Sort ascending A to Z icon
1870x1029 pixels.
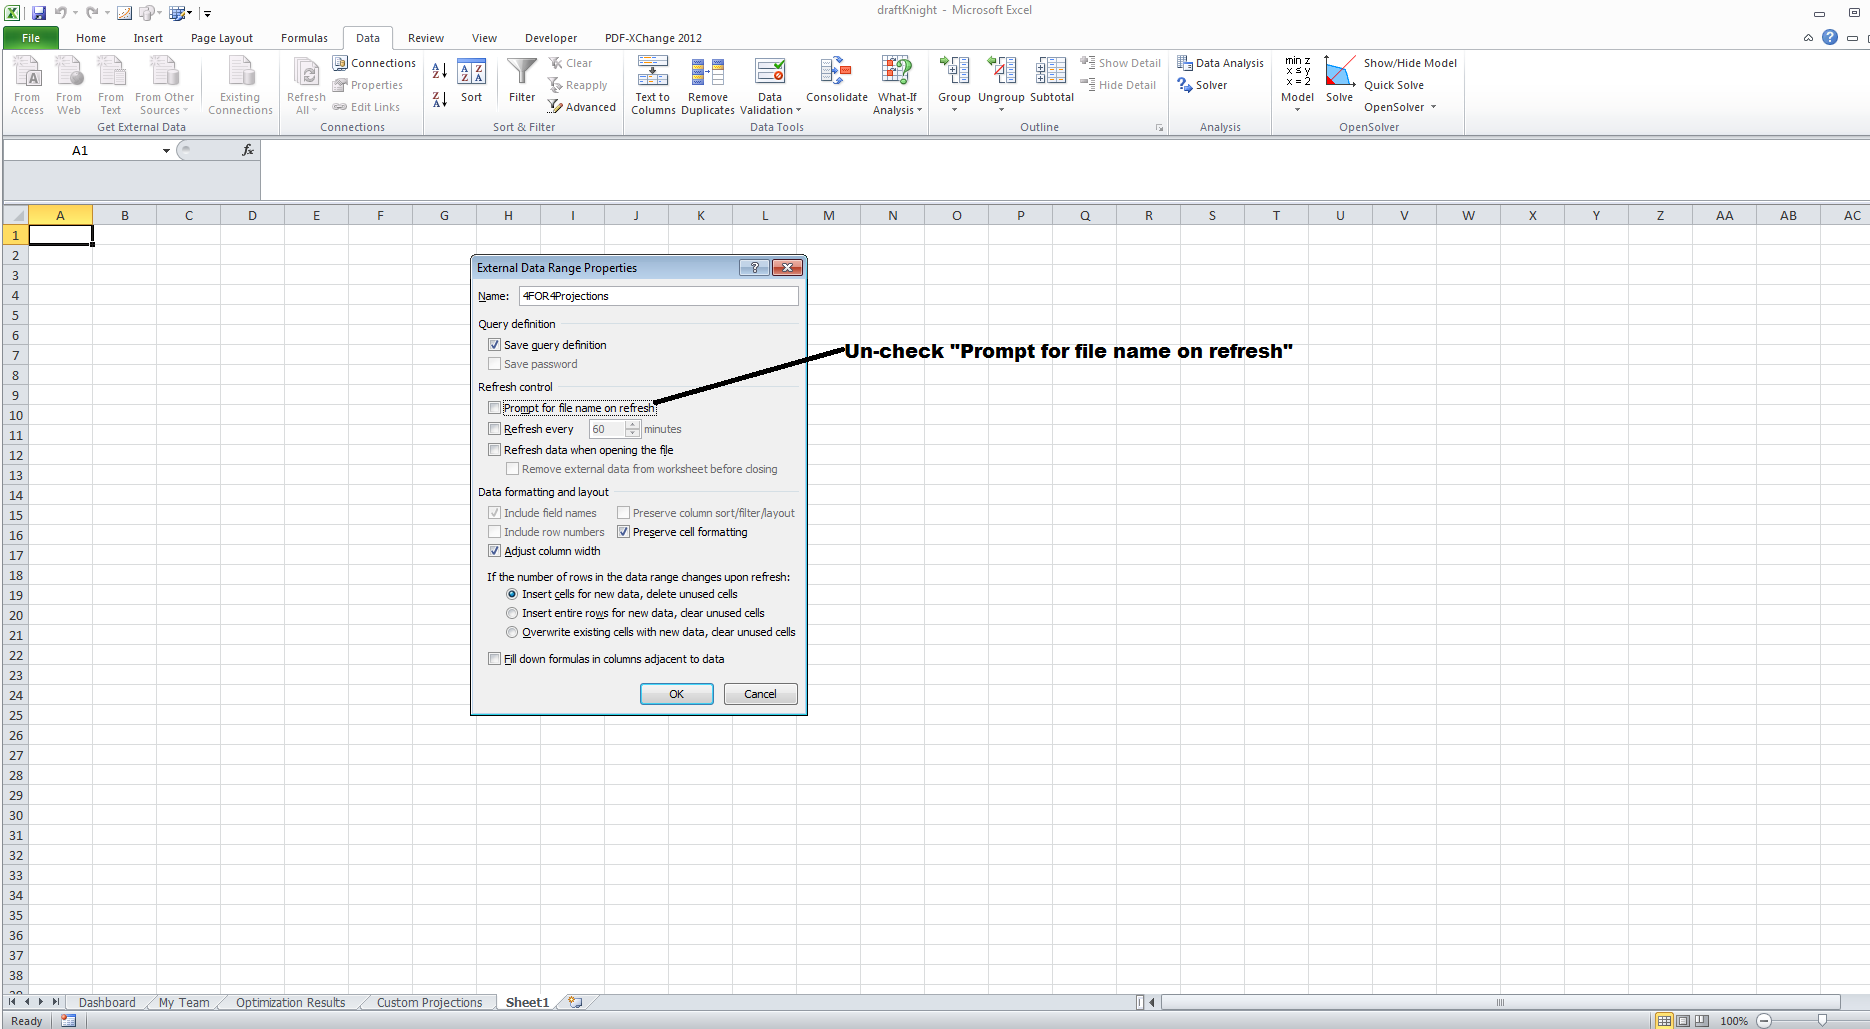click(440, 71)
